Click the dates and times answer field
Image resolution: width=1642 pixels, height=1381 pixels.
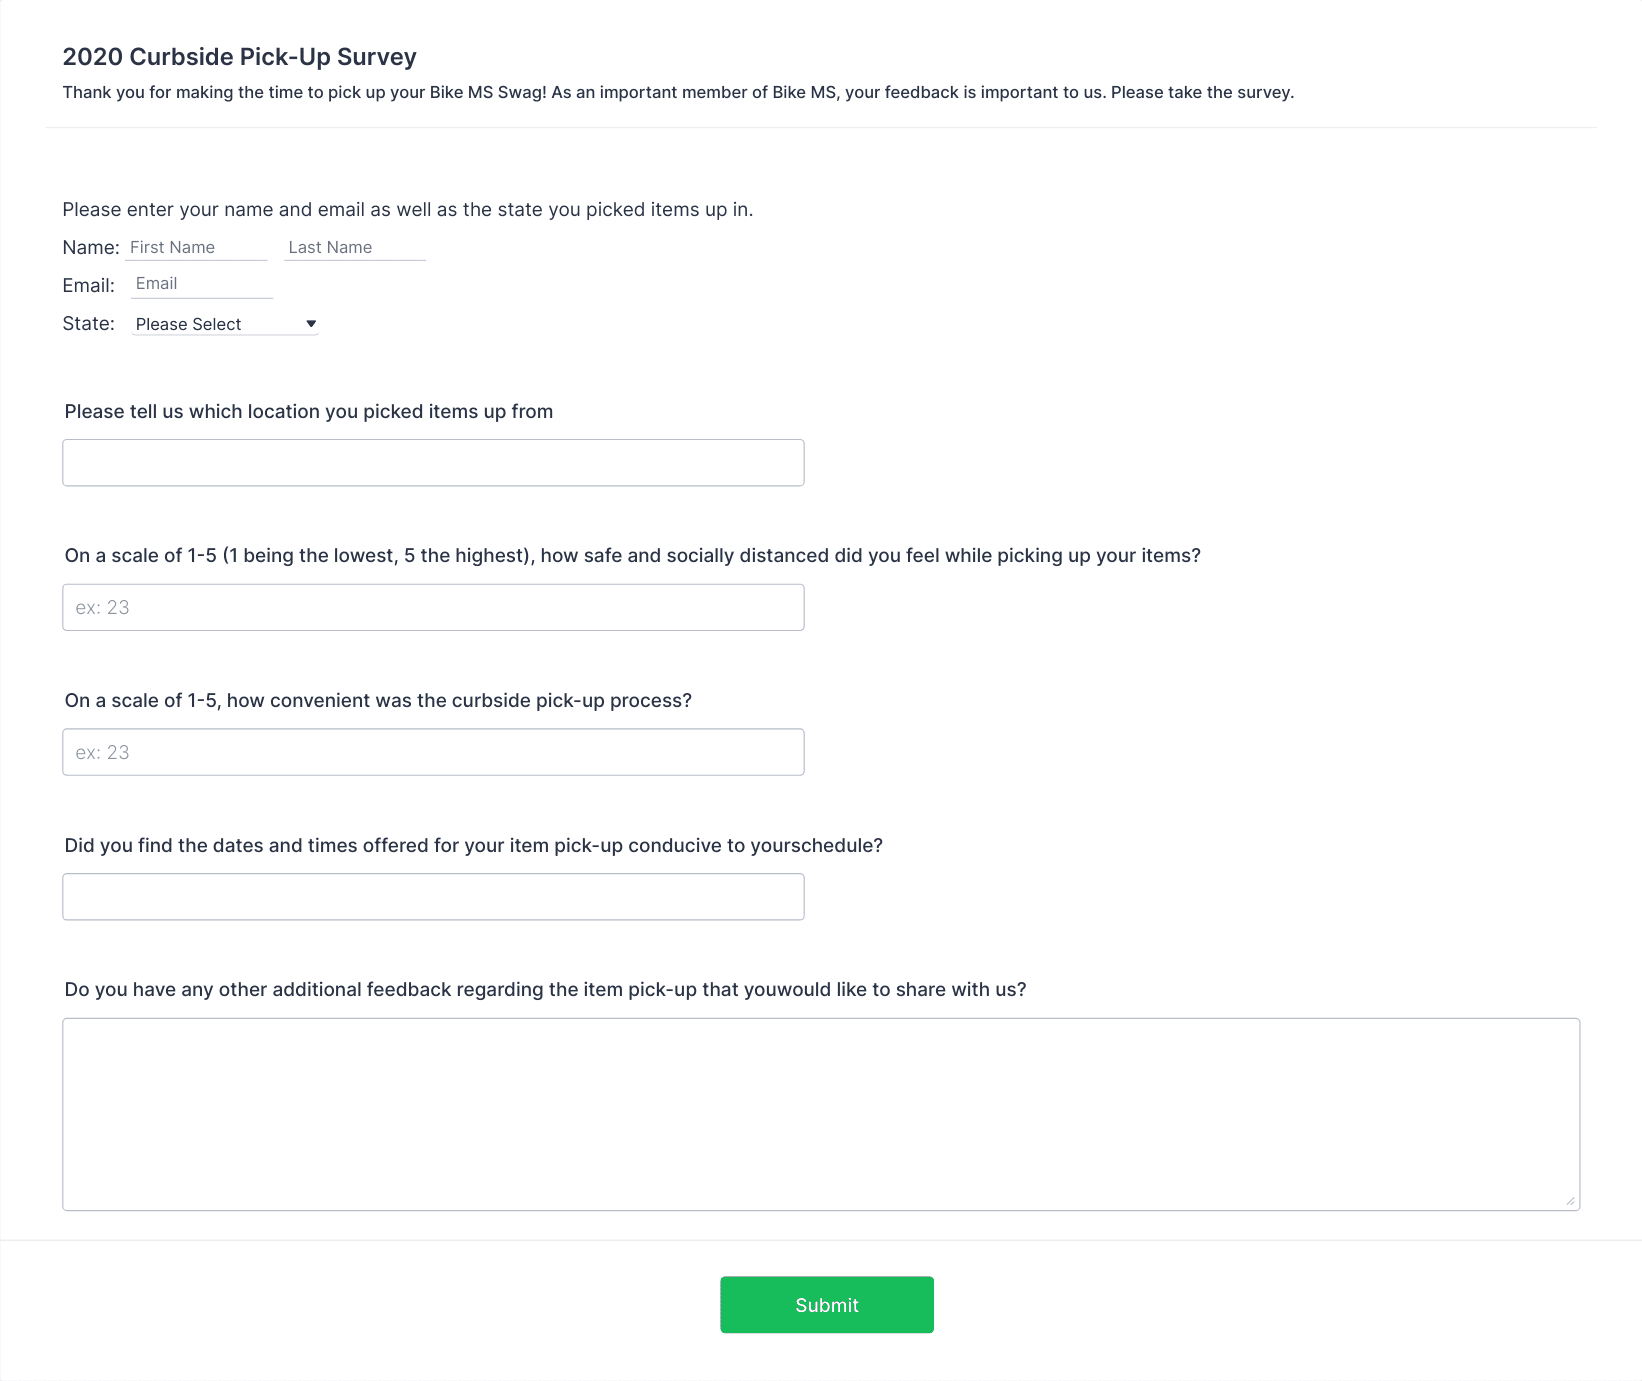point(433,897)
